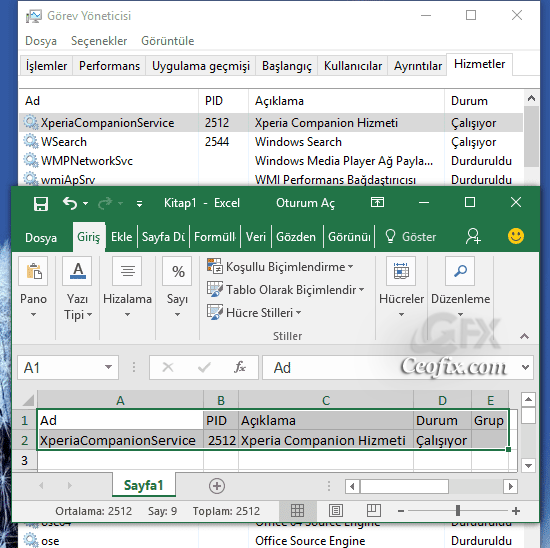Click the zoom slider handle
The width and height of the screenshot is (550, 548).
click(458, 511)
